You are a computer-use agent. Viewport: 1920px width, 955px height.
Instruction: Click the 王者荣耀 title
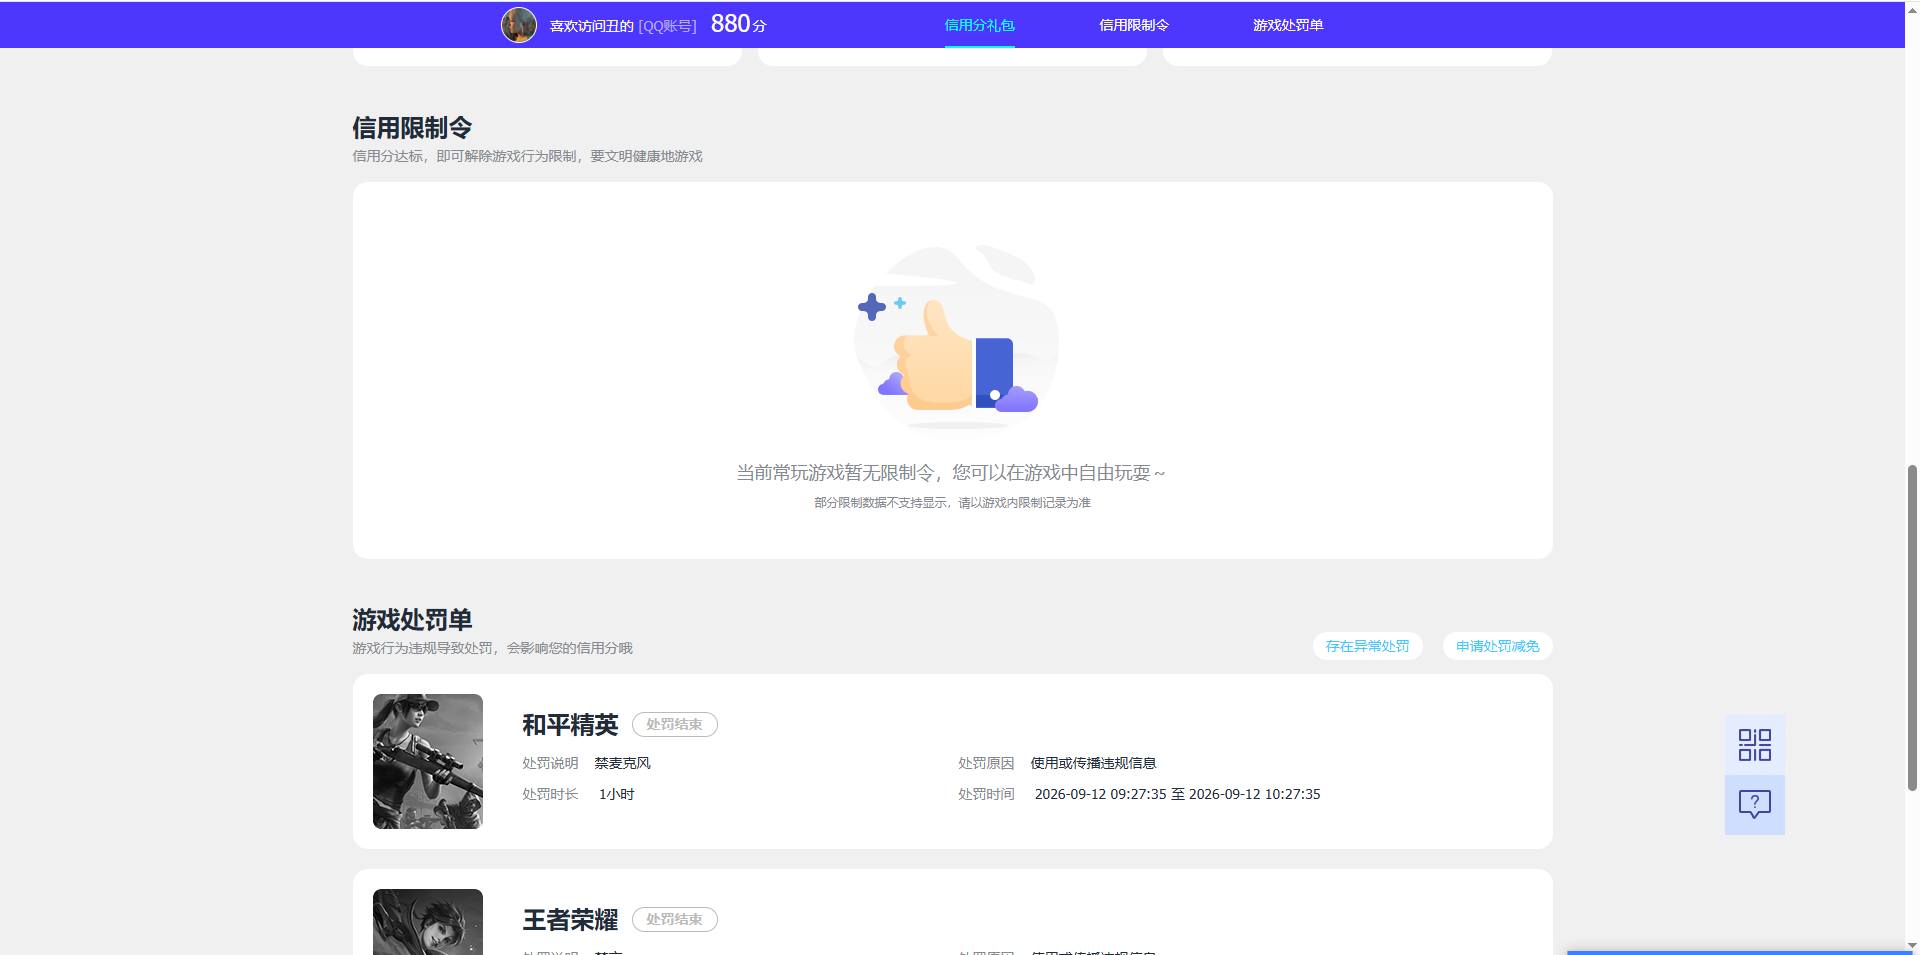[570, 919]
